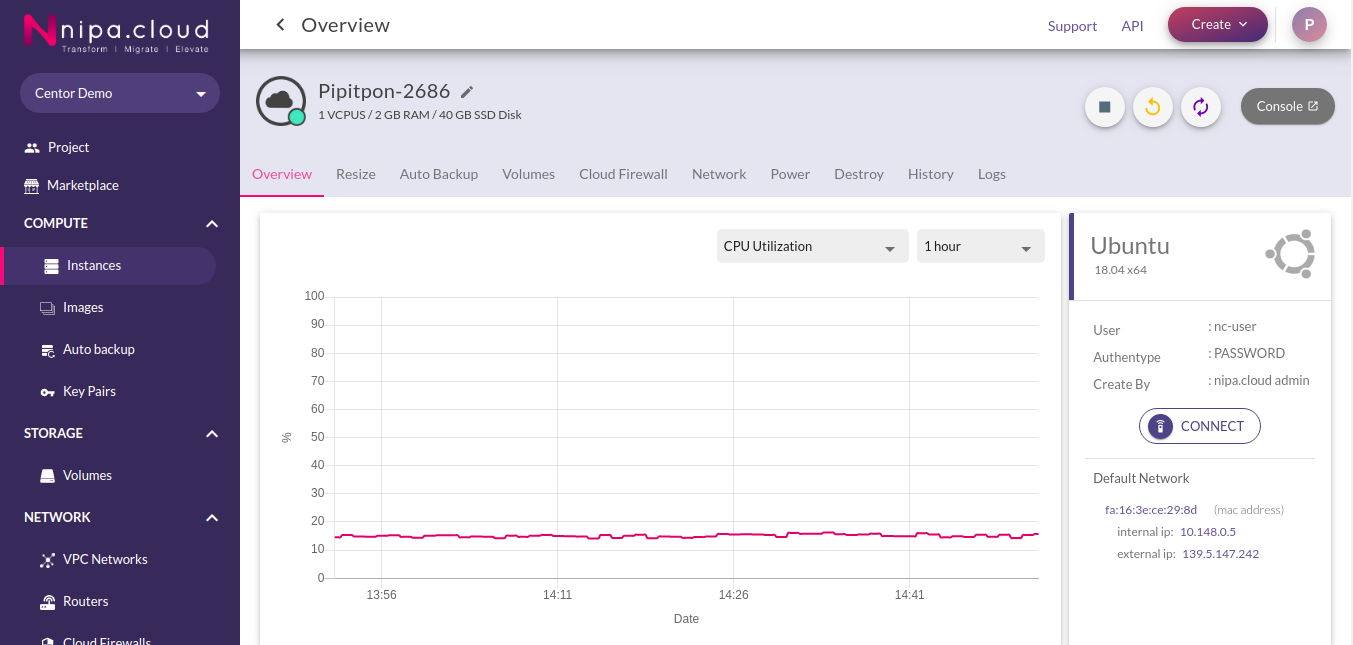The image size is (1353, 645).
Task: Click the purple refresh cycle icon
Action: (1201, 107)
